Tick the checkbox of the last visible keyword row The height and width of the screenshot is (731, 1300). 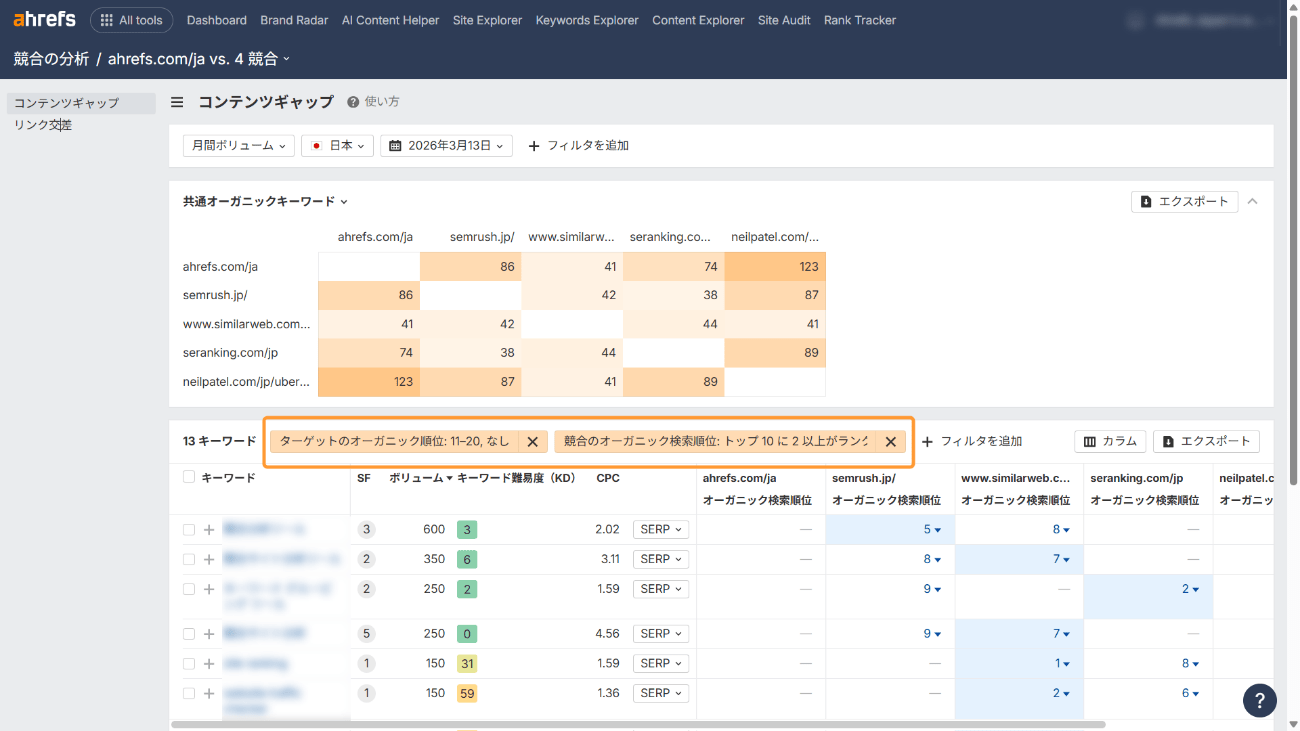tap(188, 693)
